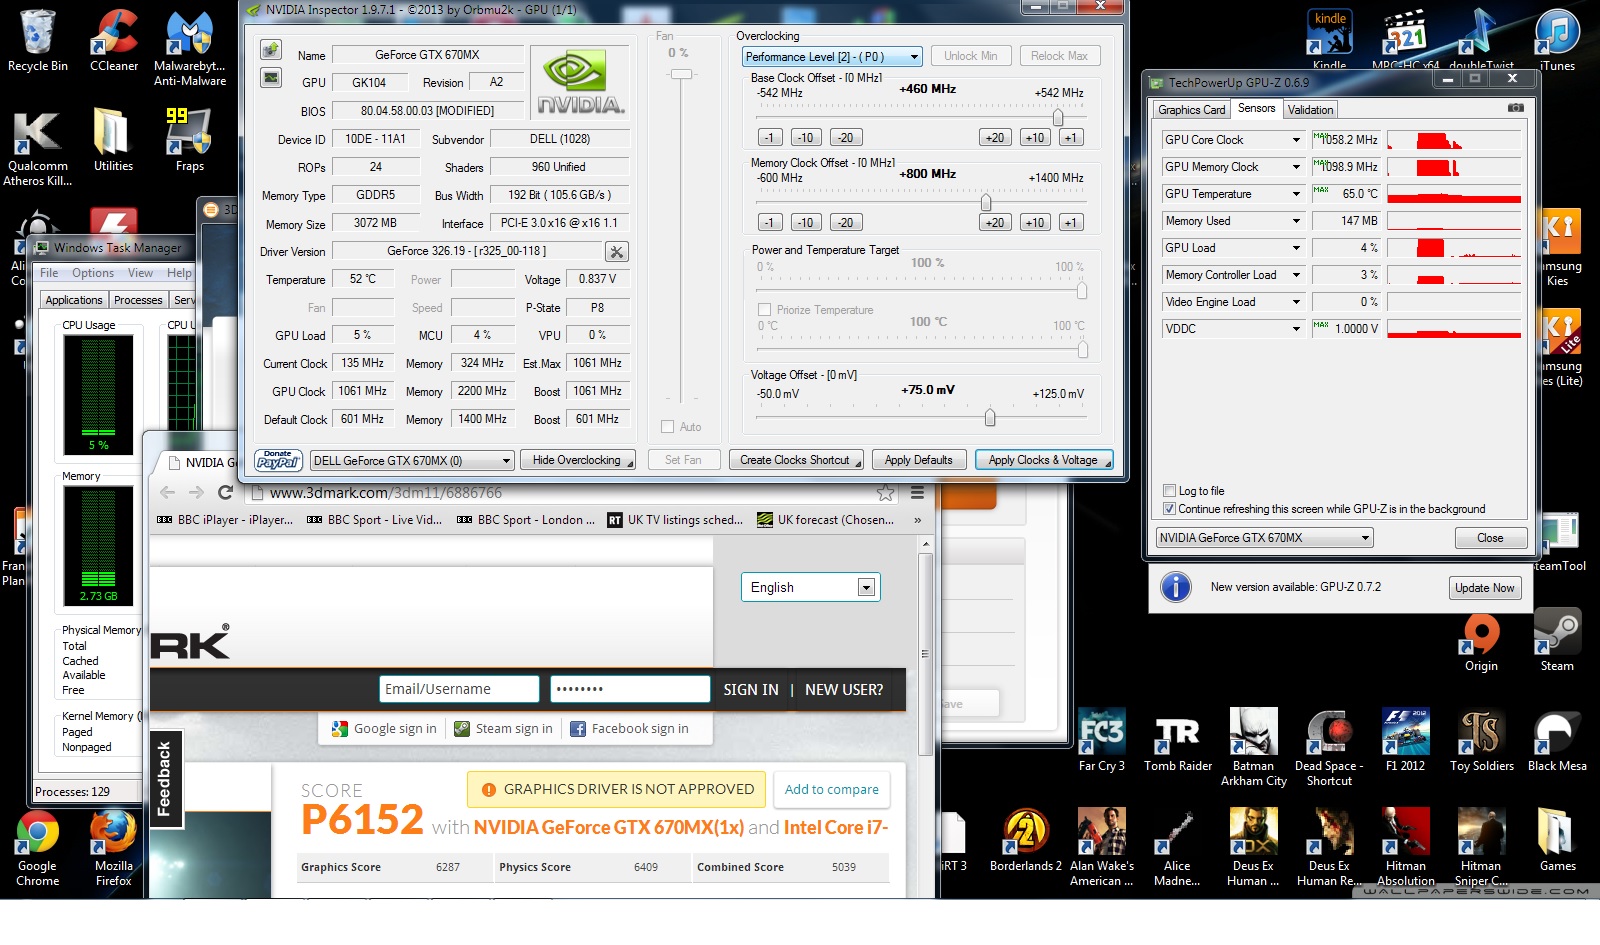Screen dimensions: 1600x945
Task: Toggle Priorize Temperature checkbox
Action: click(x=765, y=310)
